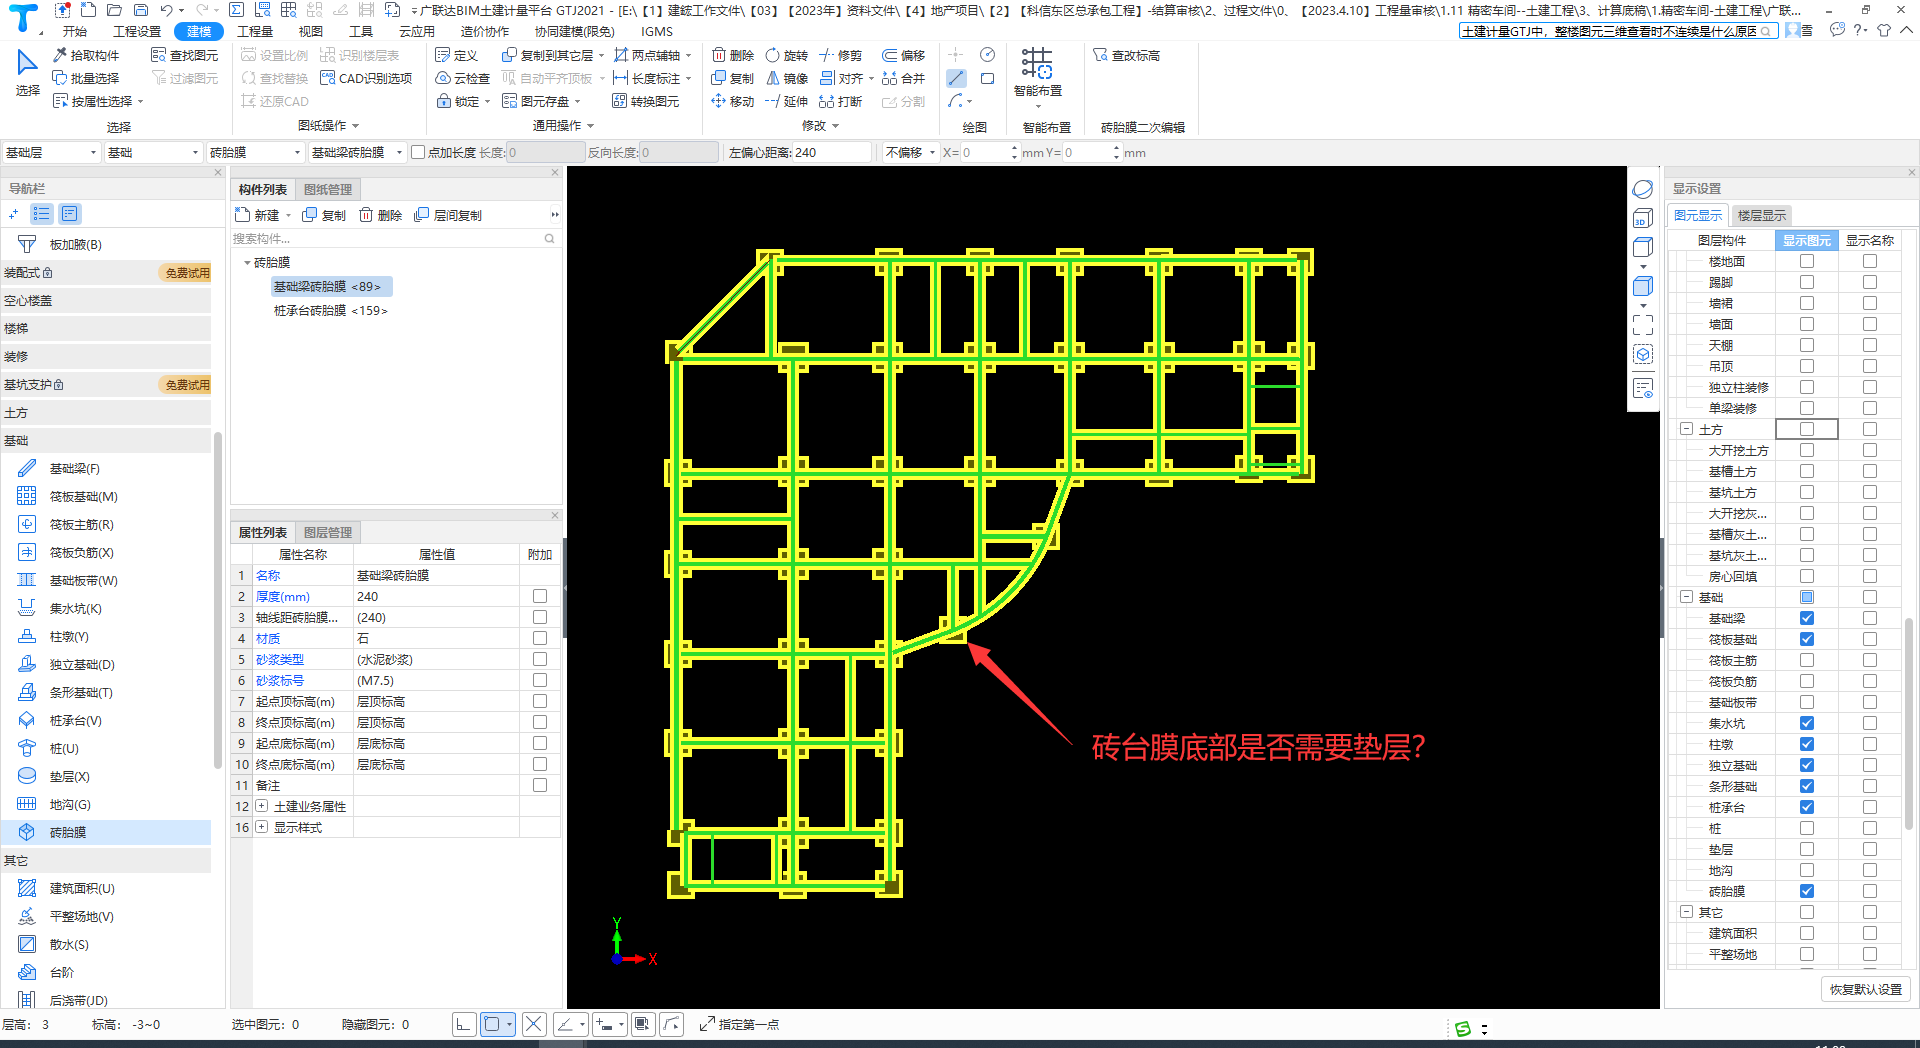The image size is (1920, 1048).
Task: Click the 镜像 mirror tool
Action: pyautogui.click(x=787, y=78)
